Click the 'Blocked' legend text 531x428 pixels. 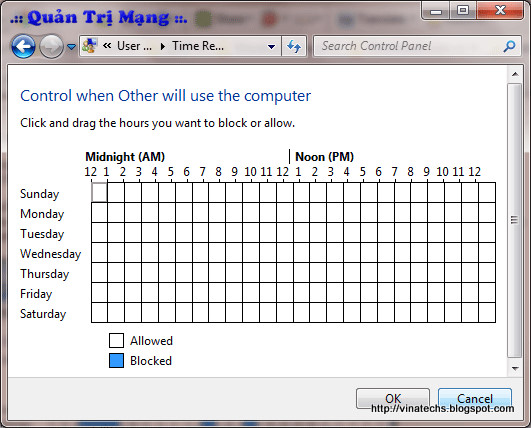tap(151, 361)
